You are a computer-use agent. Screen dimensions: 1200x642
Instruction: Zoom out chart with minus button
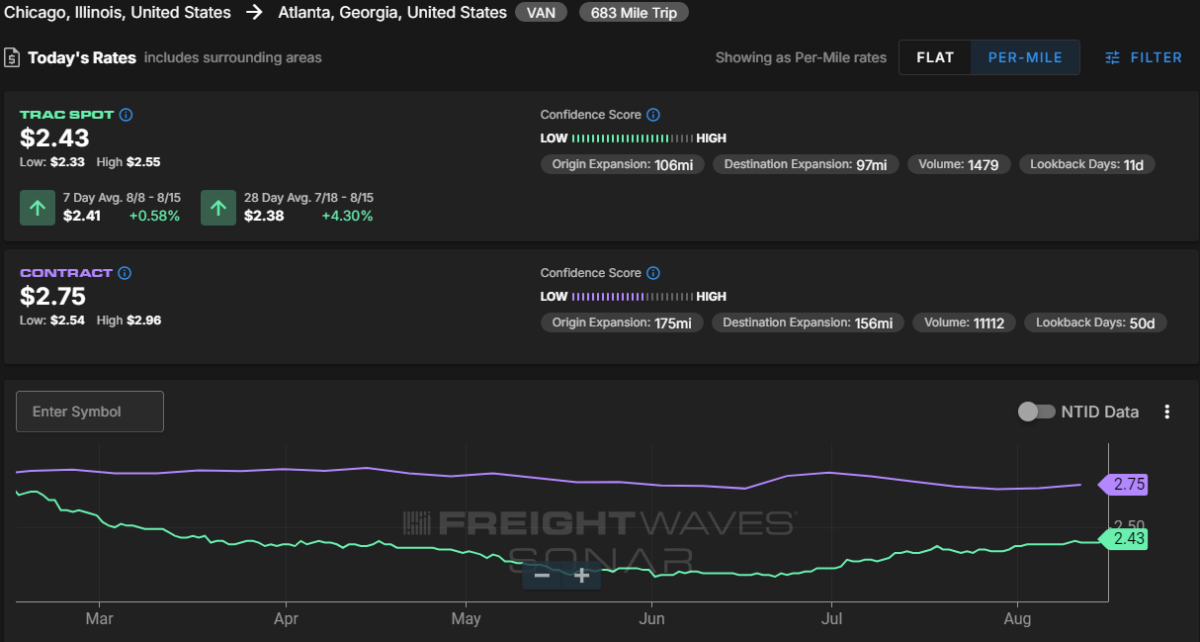point(542,576)
